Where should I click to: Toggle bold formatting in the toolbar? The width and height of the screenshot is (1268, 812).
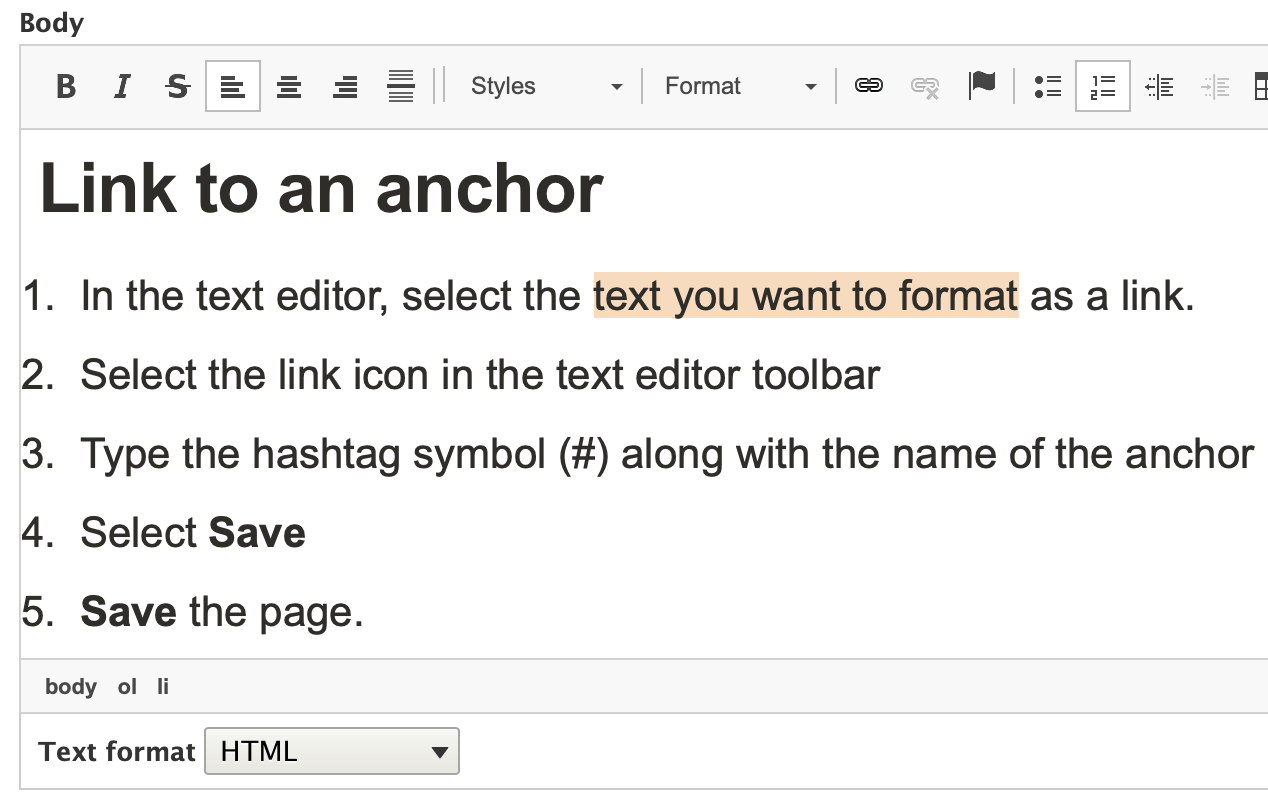[x=66, y=86]
